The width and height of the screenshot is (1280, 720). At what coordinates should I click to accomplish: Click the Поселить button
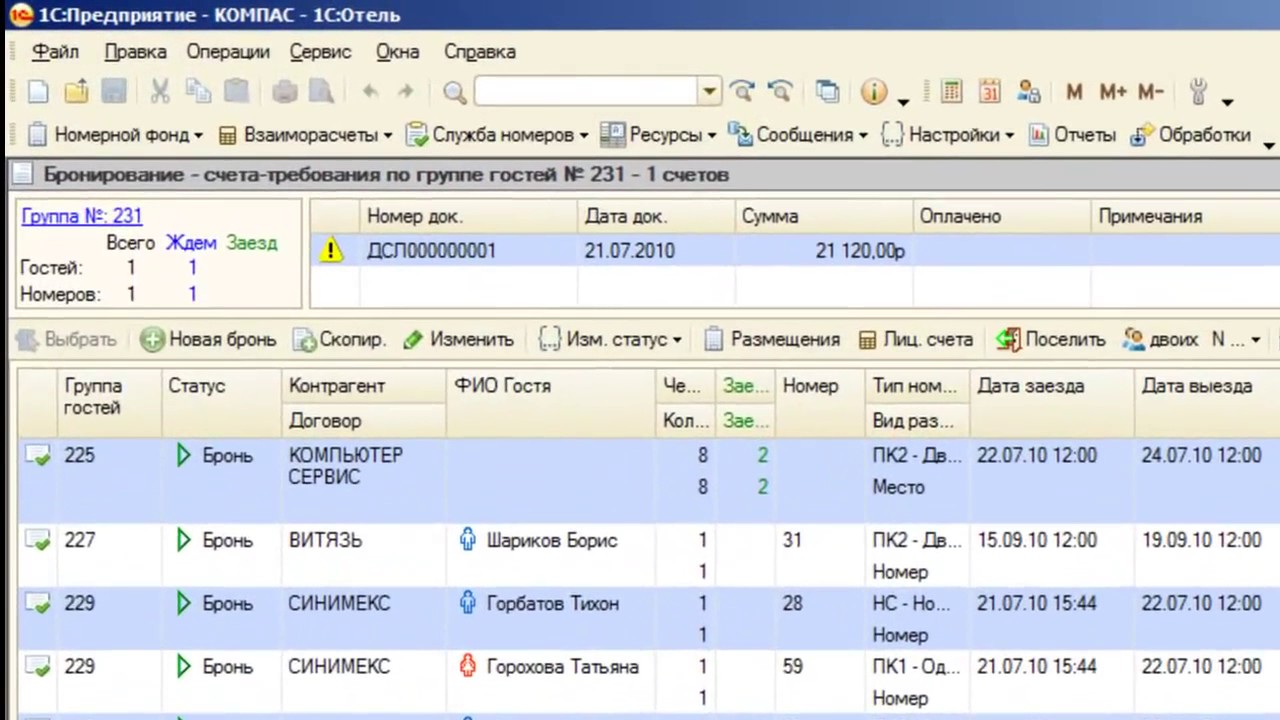(1051, 340)
